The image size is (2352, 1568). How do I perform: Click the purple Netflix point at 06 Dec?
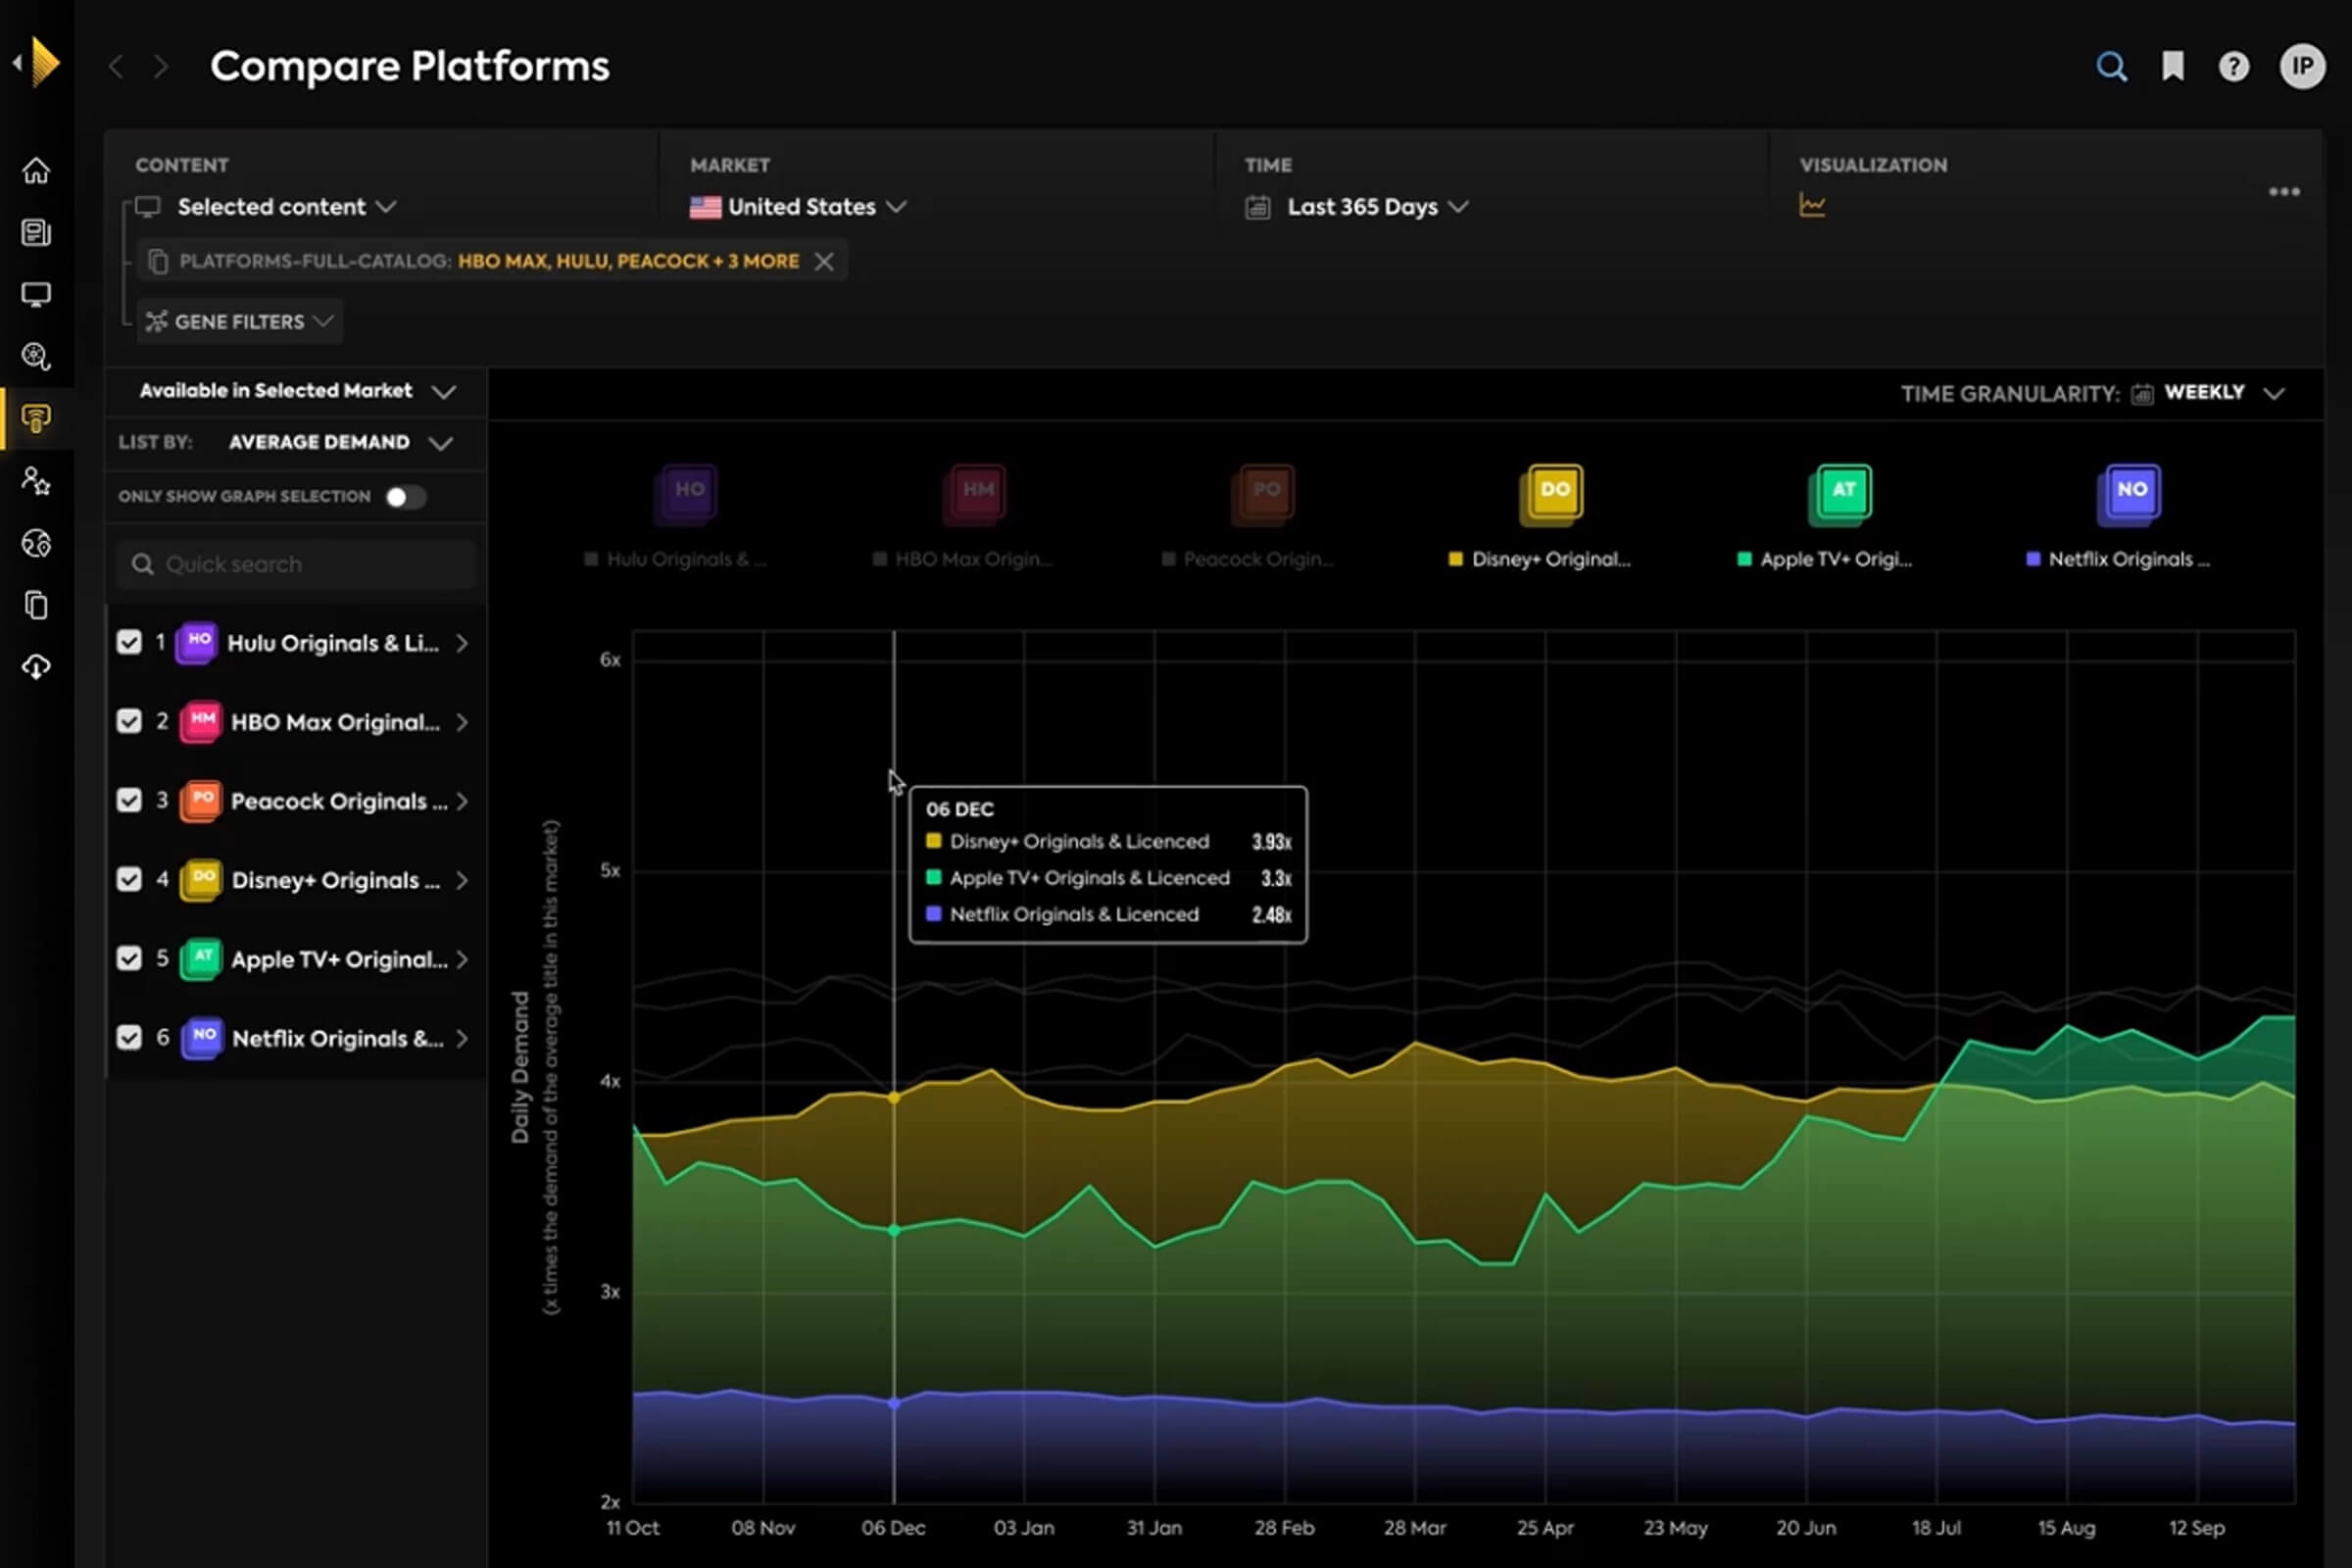[x=894, y=1403]
